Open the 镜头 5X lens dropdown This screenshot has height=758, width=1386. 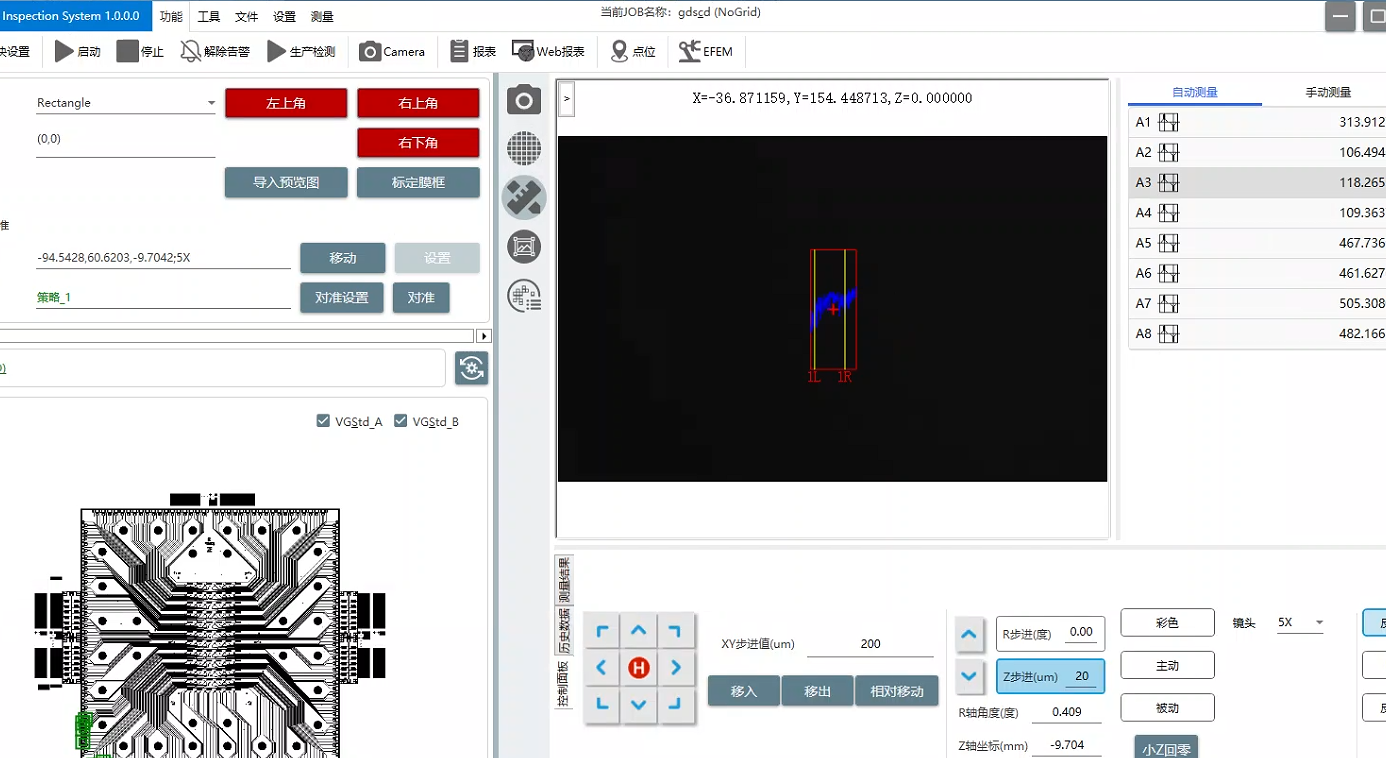[1300, 623]
